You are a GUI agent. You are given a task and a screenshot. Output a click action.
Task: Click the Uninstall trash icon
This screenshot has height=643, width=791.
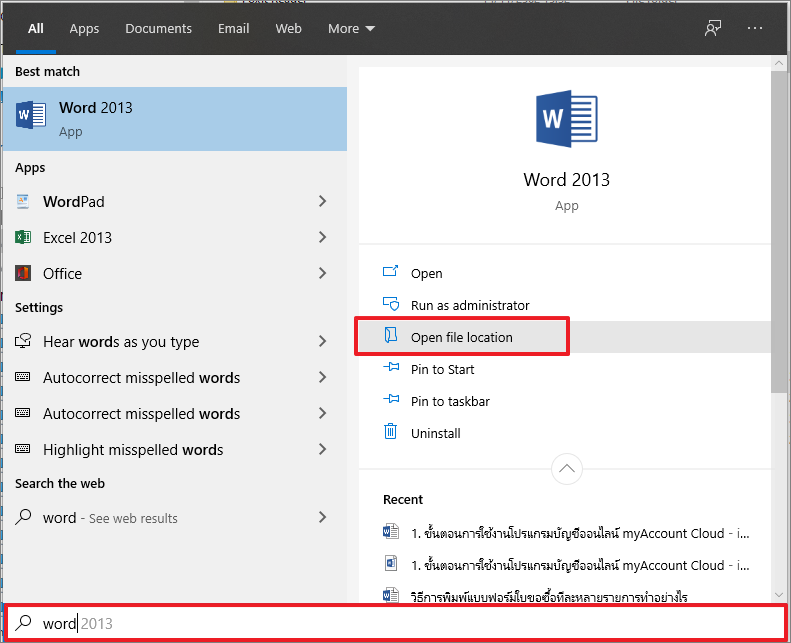tap(390, 431)
